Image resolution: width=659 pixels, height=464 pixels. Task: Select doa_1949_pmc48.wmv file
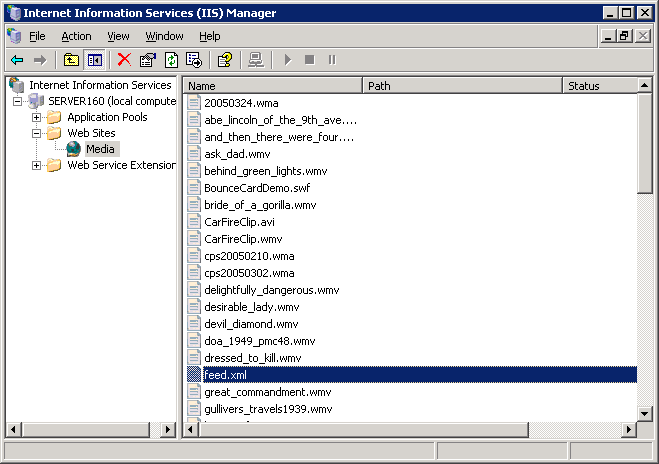260,341
